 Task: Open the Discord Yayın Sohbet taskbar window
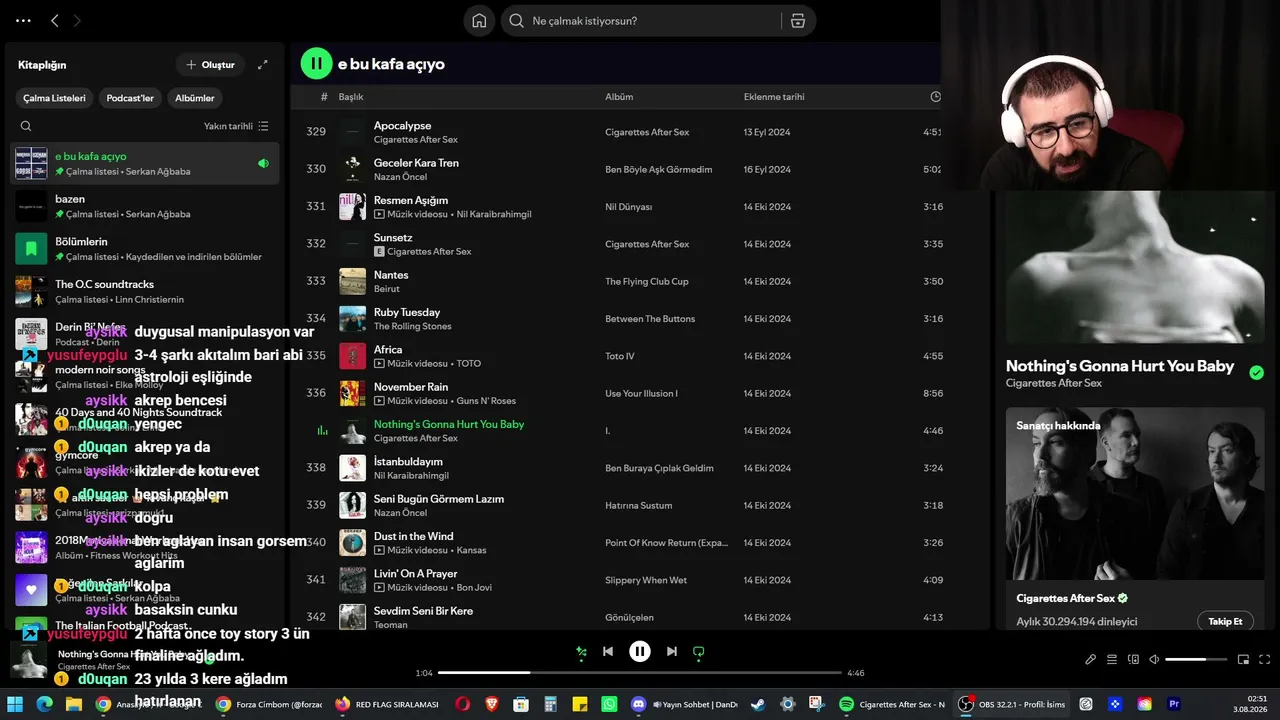[686, 704]
